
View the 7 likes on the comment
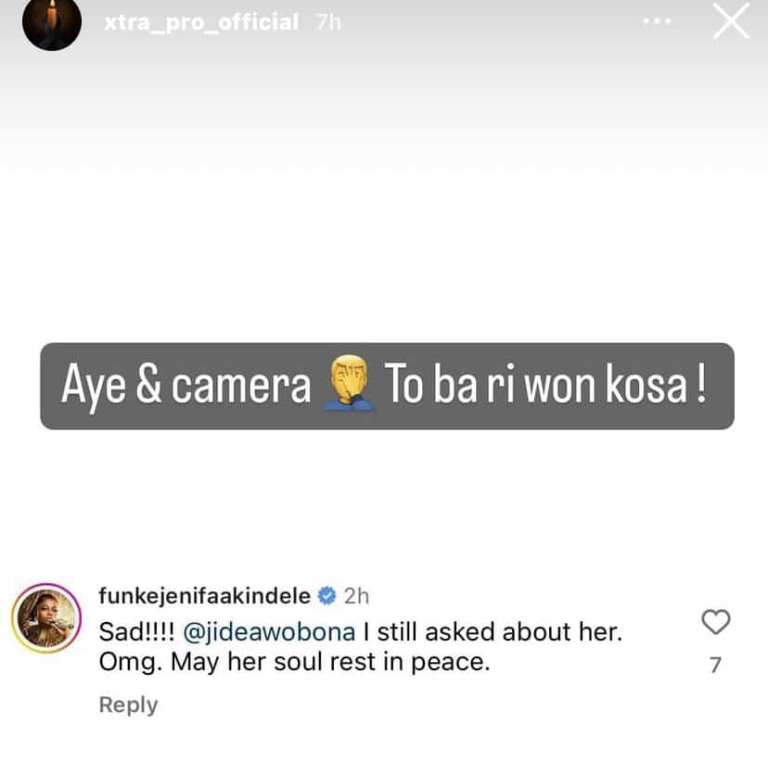coord(716,664)
